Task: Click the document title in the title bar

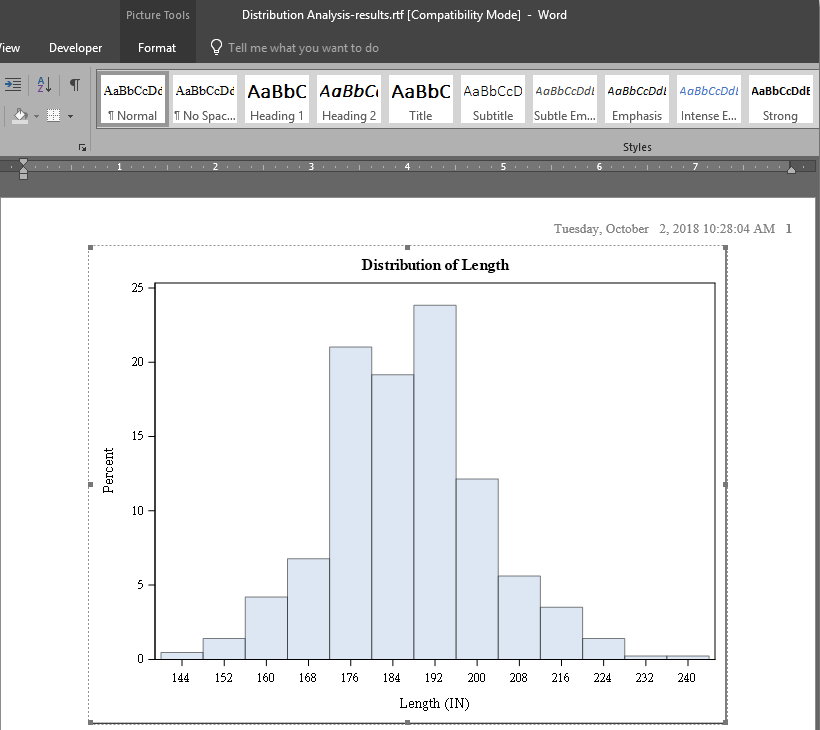Action: (x=404, y=15)
